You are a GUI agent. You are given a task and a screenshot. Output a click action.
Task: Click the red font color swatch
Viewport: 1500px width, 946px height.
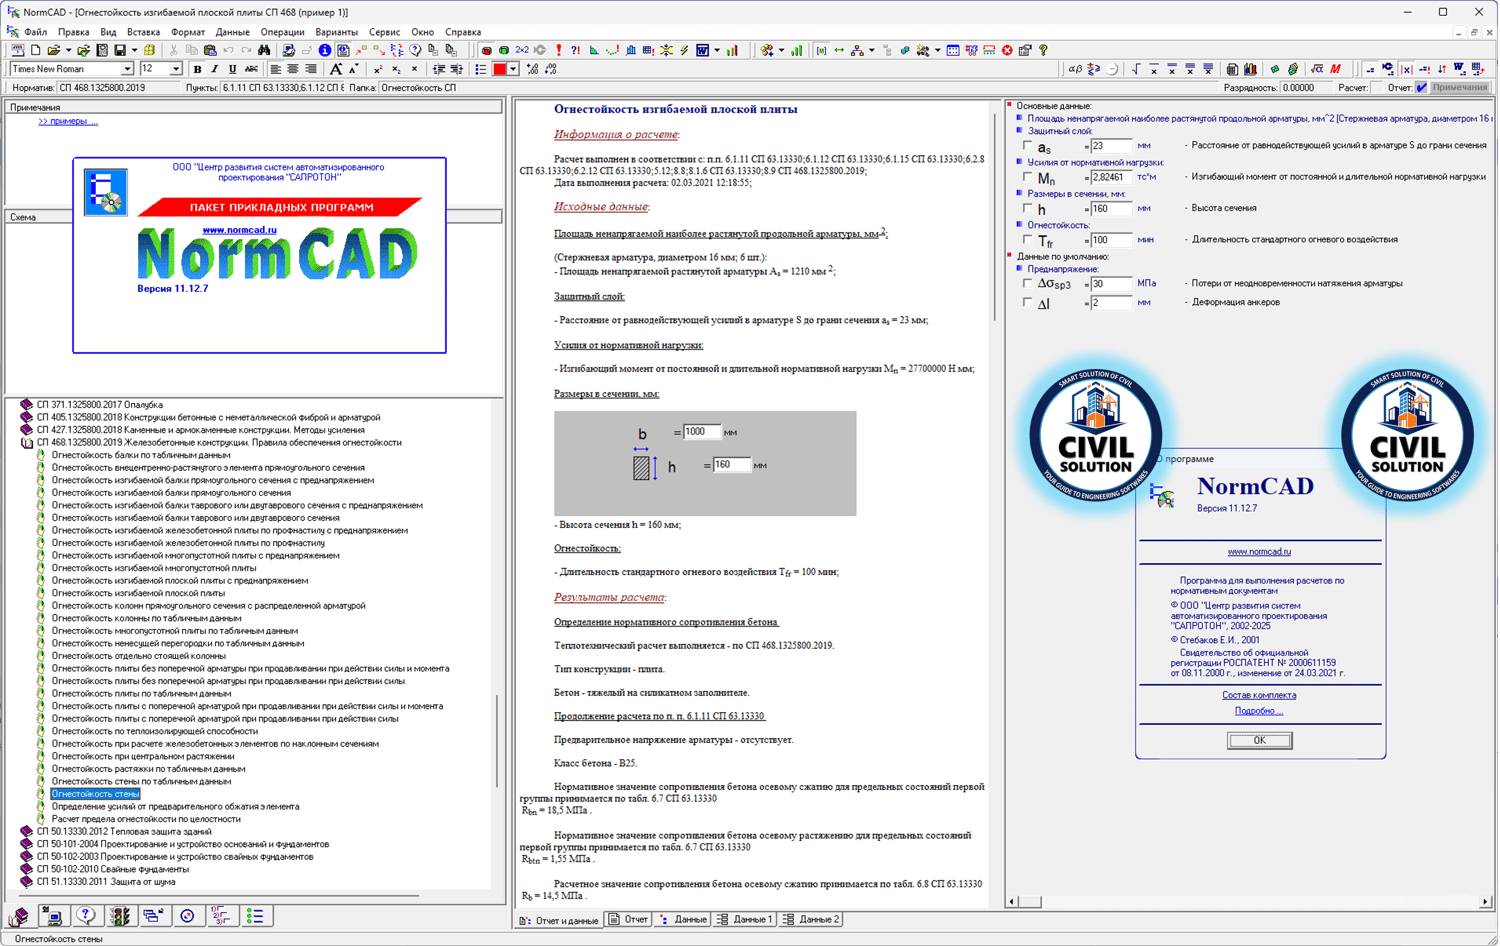click(499, 69)
